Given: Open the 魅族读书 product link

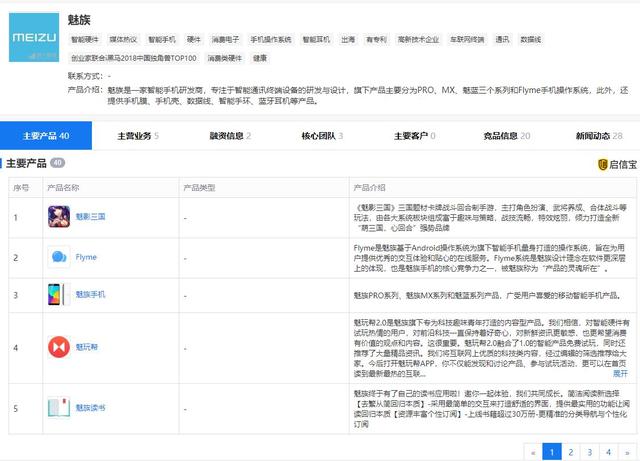Looking at the screenshot, I should 90,408.
